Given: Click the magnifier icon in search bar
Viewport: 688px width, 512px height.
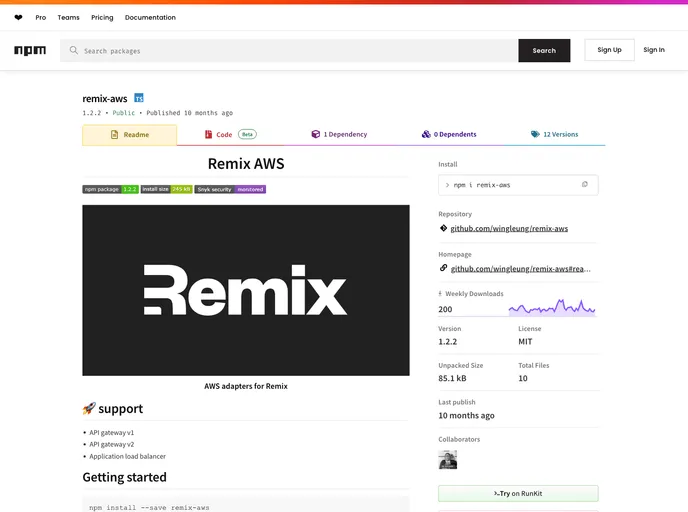Looking at the screenshot, I should pos(74,50).
